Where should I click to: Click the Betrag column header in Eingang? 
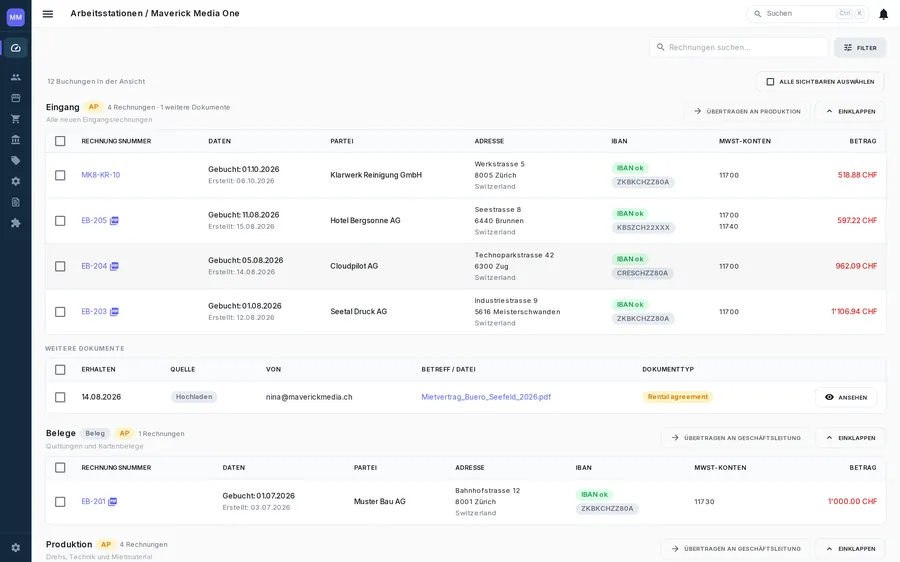[863, 141]
